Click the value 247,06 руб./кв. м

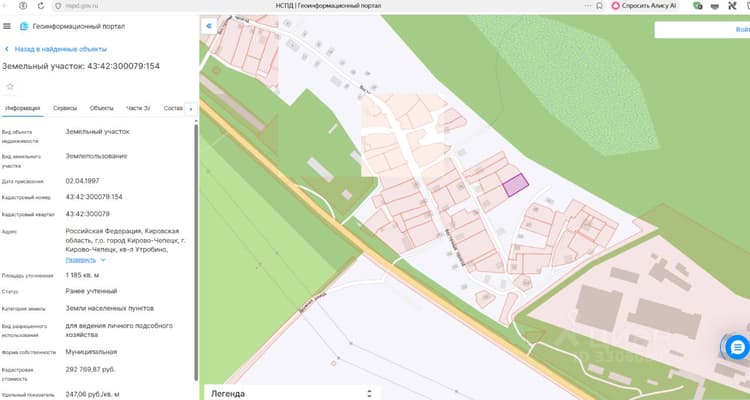tap(92, 395)
